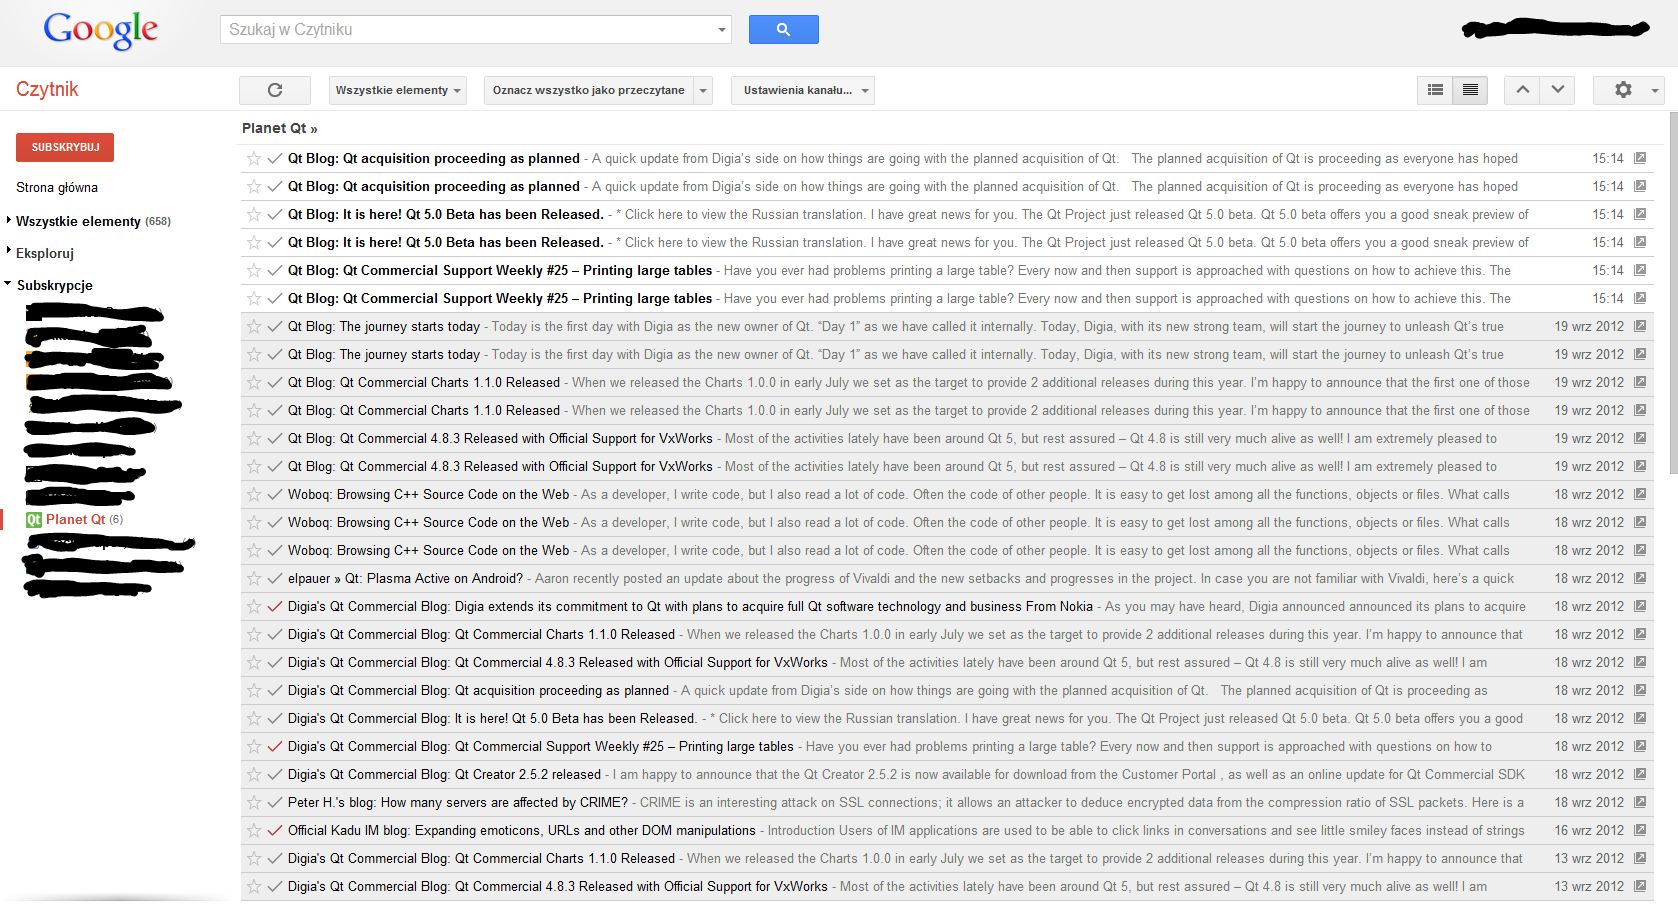
Task: Toggle read checkmark on elpauer Plasma Active post
Action: click(x=275, y=578)
